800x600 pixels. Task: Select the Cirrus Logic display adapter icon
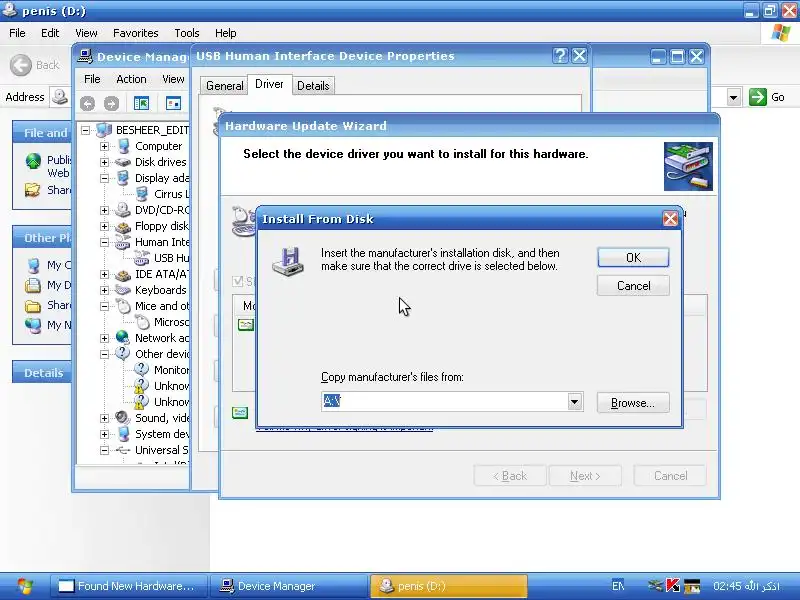pos(142,194)
